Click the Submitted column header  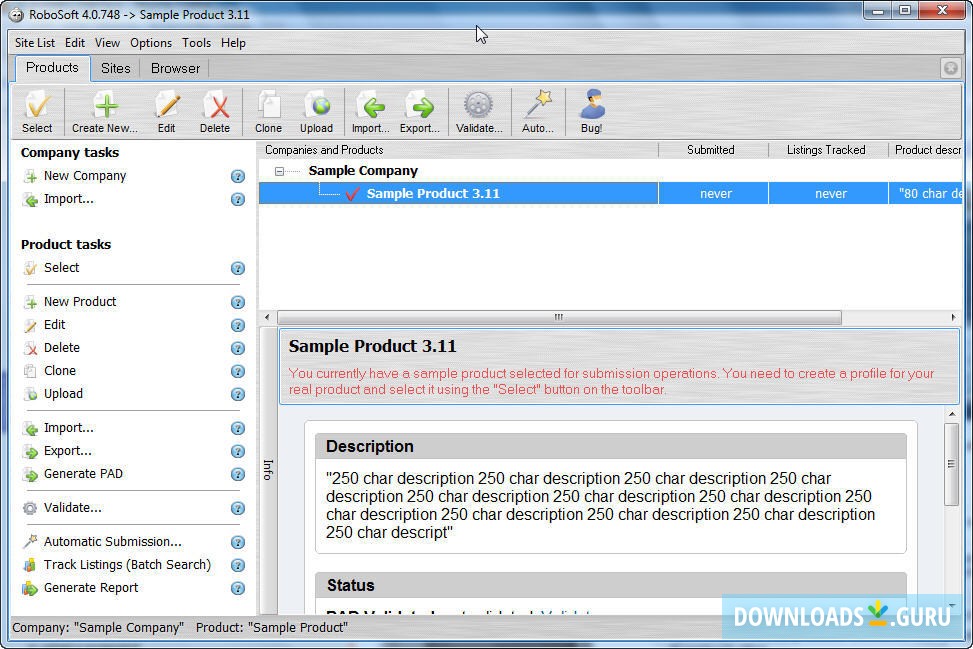712,150
